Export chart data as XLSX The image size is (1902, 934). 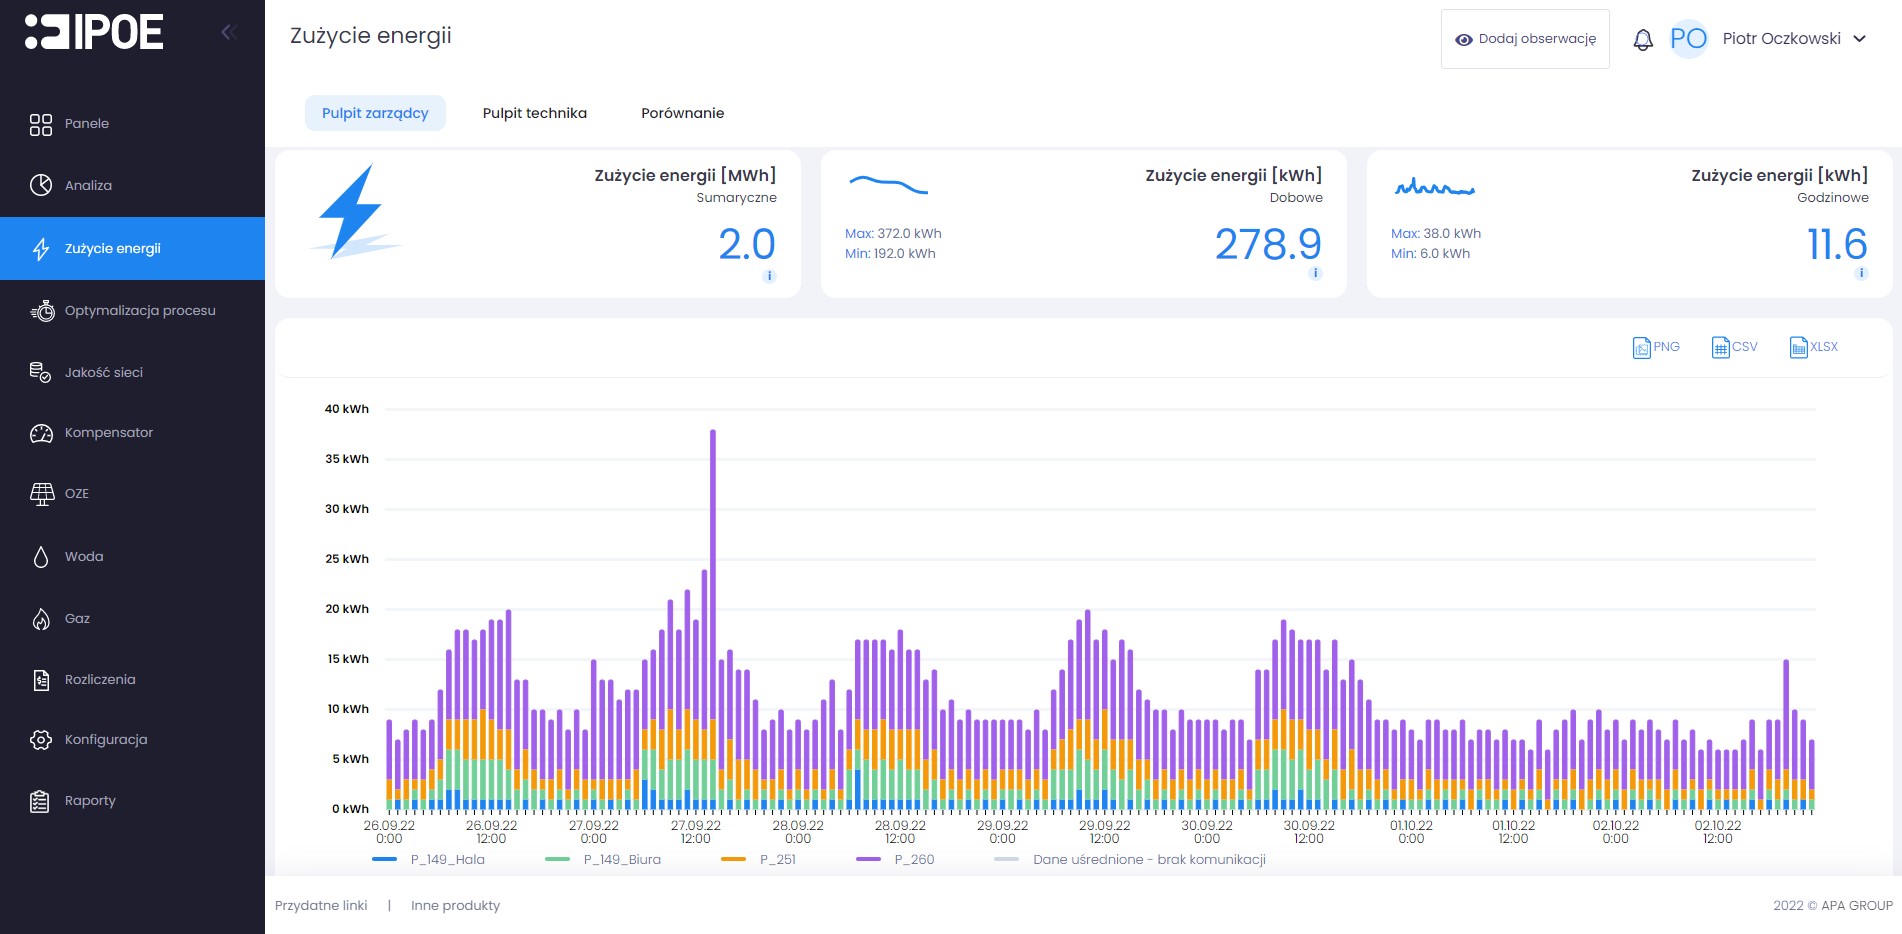tap(1813, 347)
